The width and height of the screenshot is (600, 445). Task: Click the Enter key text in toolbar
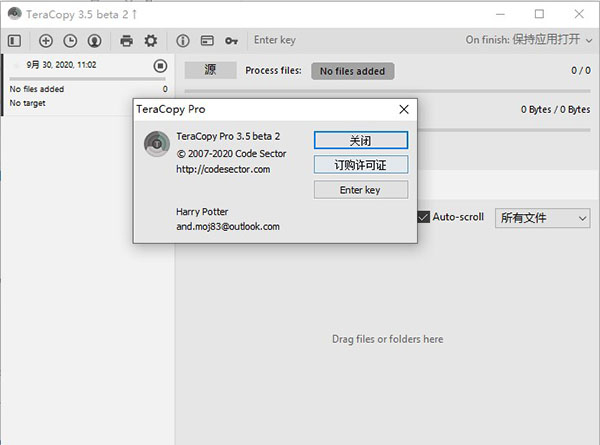[275, 41]
